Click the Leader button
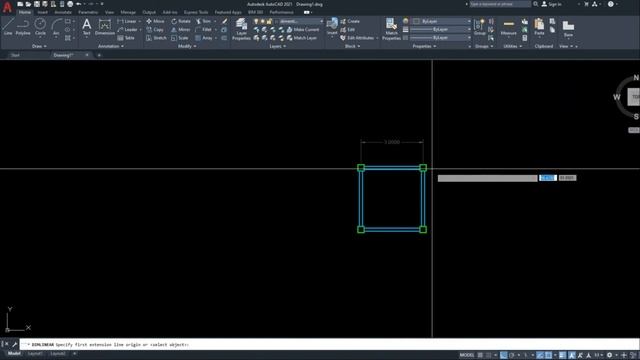The image size is (640, 360). point(128,29)
